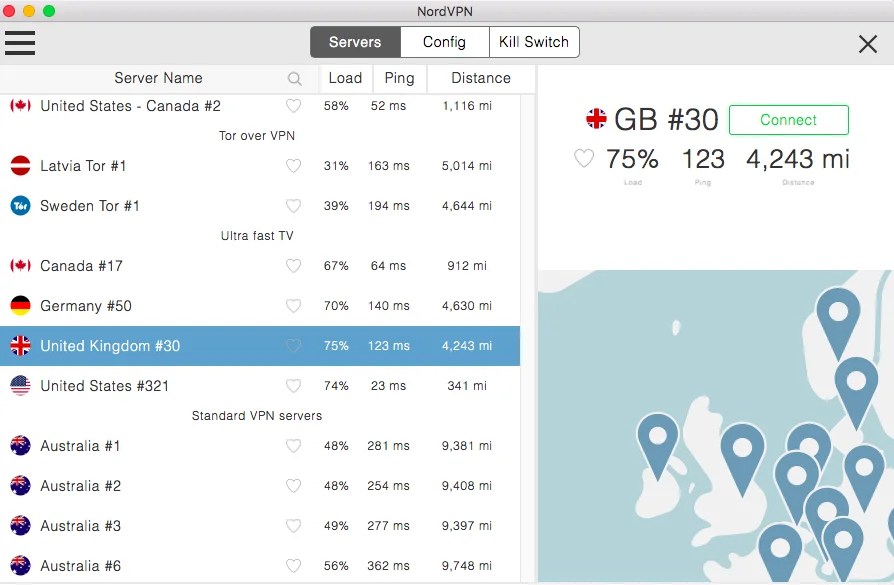Select United States #321 server
This screenshot has width=894, height=585.
(x=260, y=385)
